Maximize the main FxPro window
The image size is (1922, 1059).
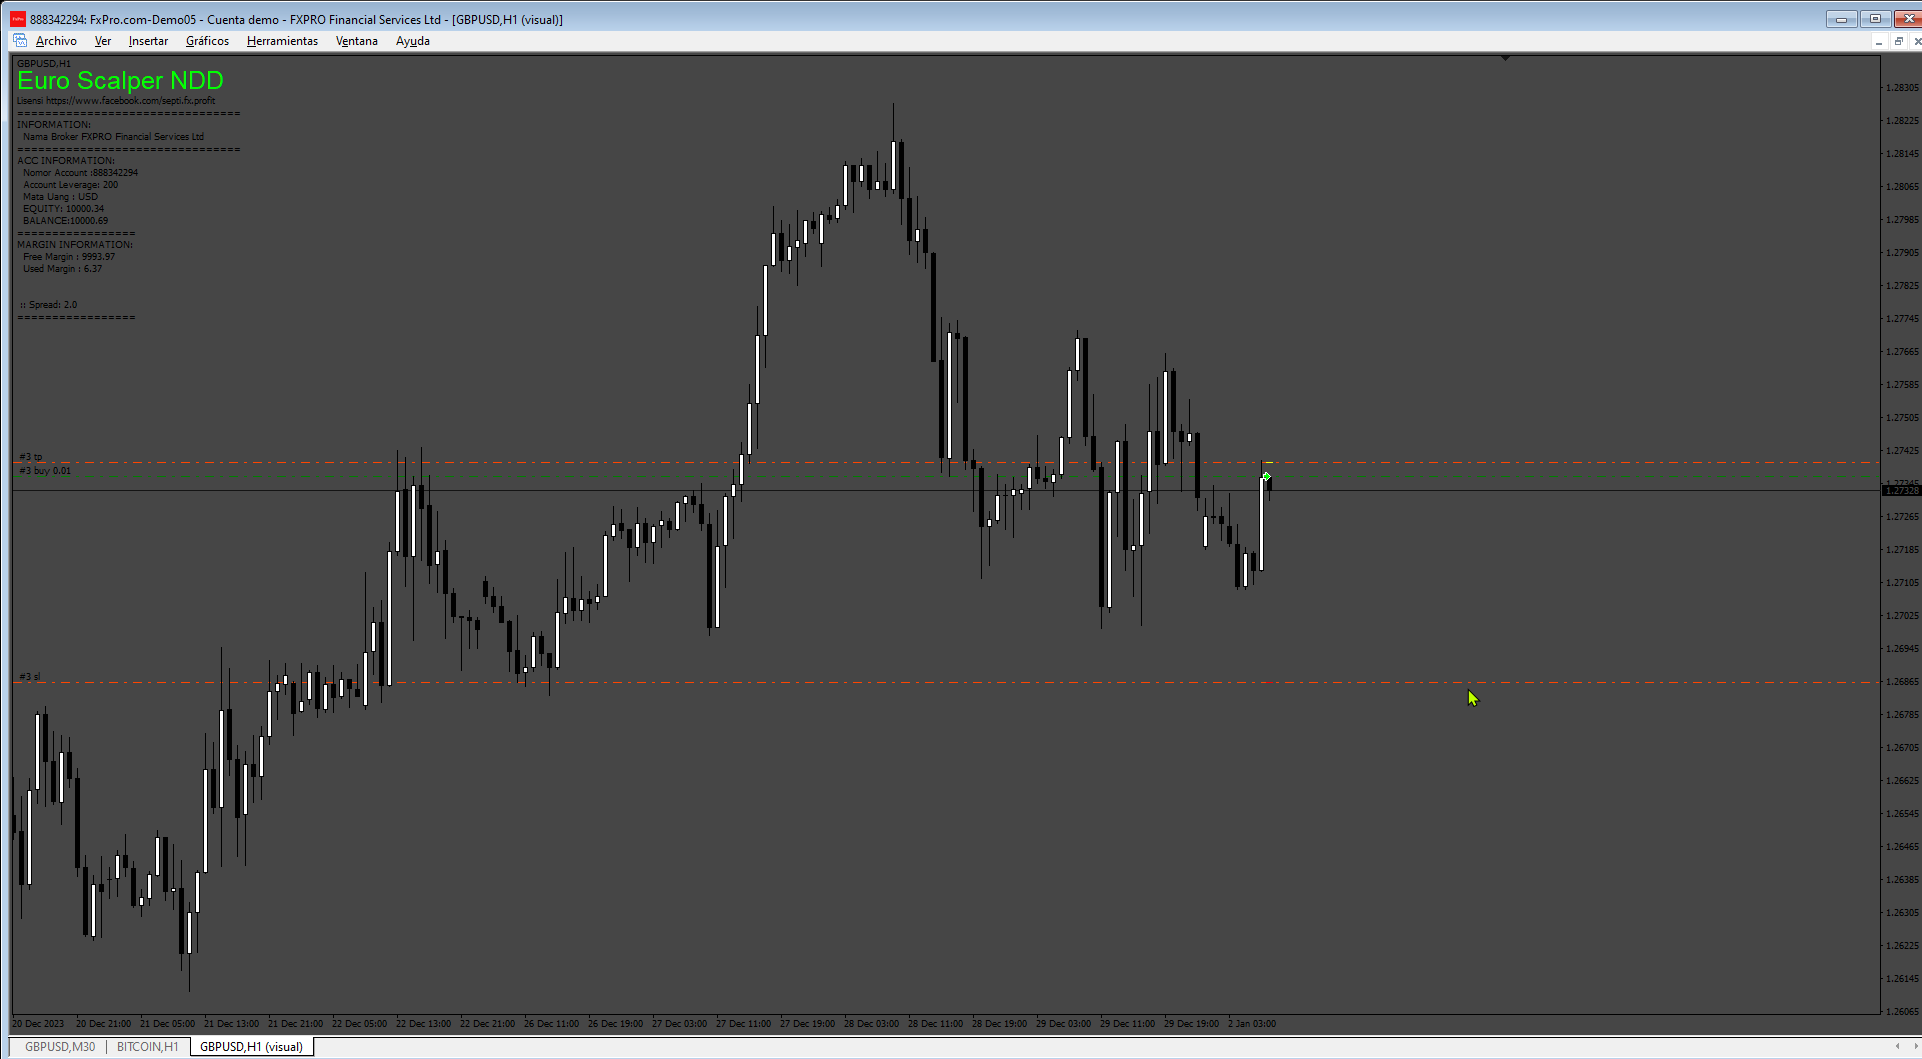click(1875, 19)
